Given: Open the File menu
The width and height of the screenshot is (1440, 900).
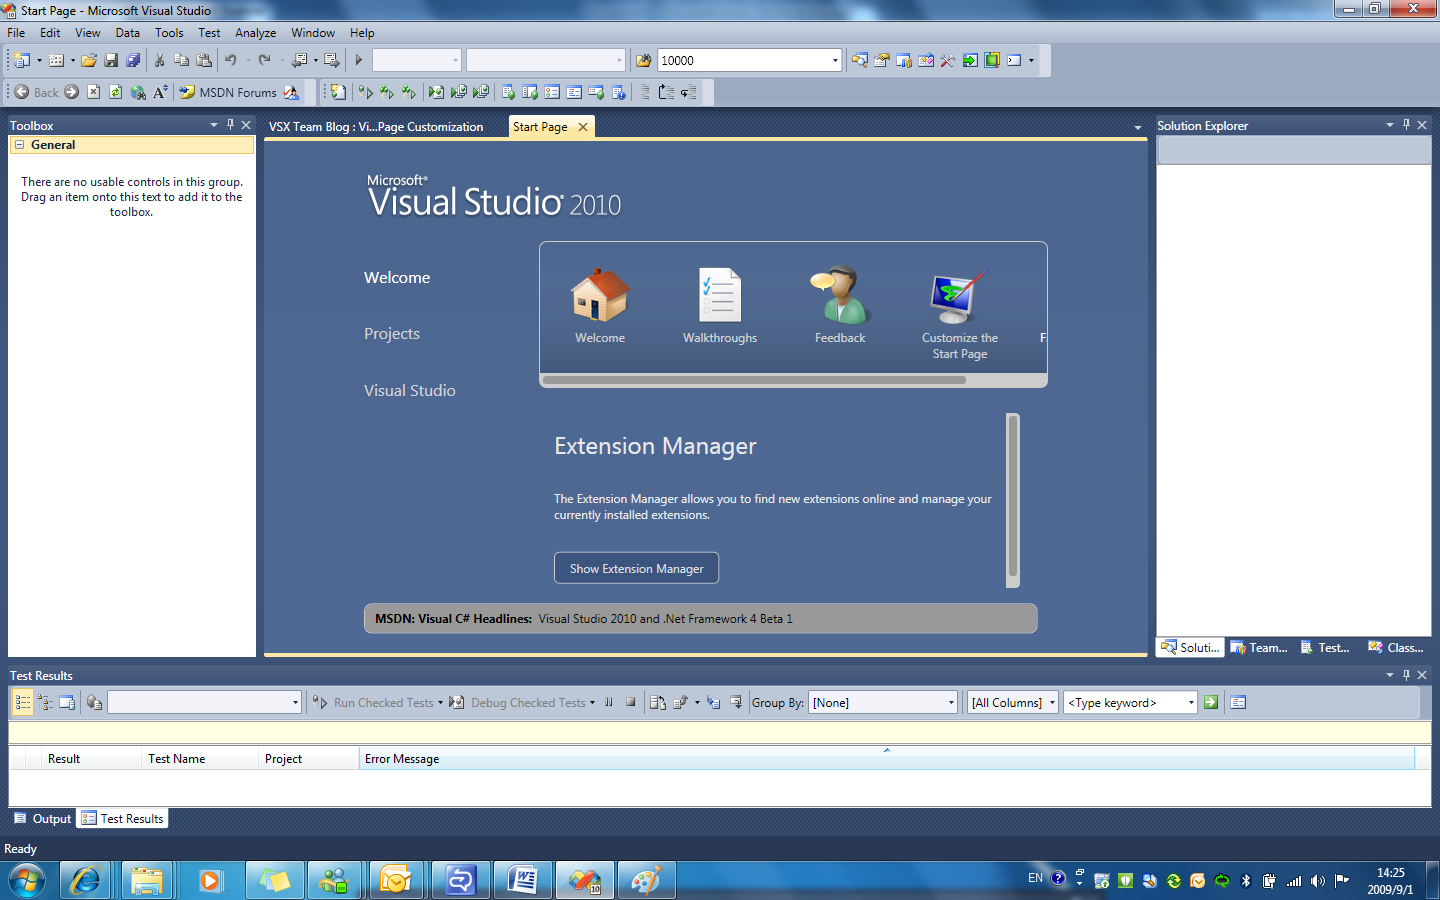Looking at the screenshot, I should 16,33.
